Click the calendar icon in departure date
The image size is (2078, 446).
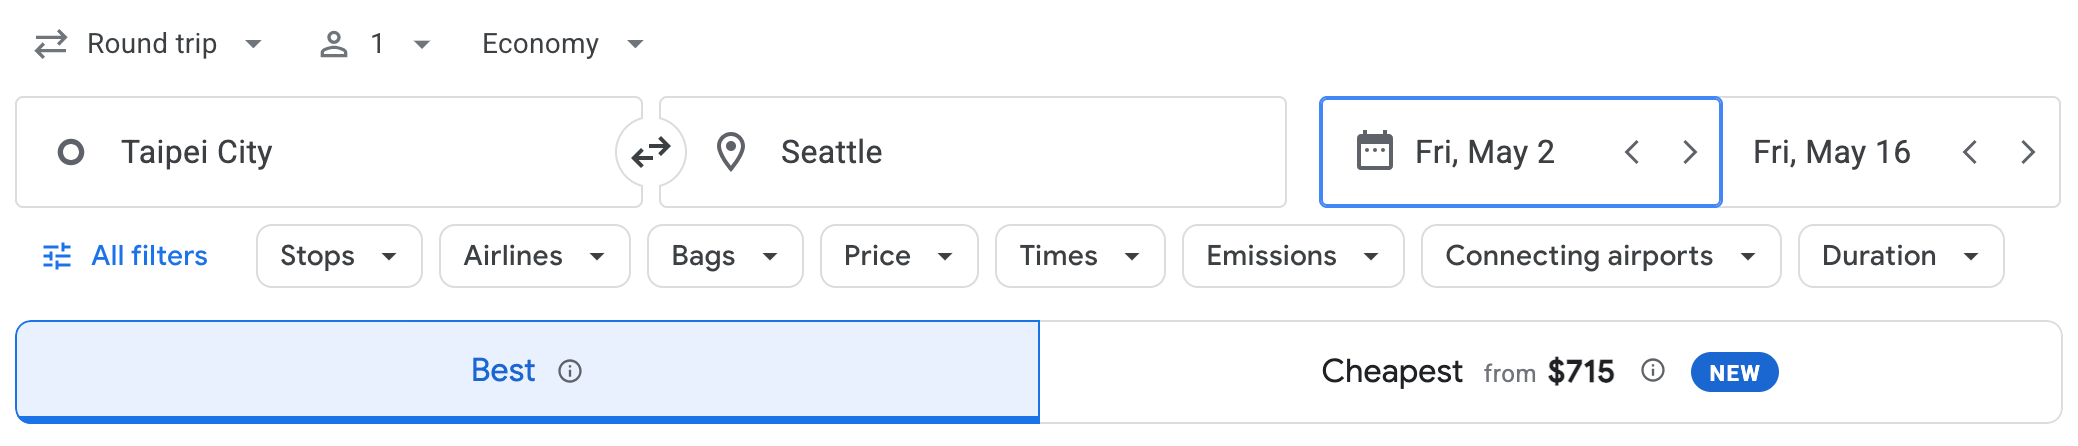[x=1374, y=152]
